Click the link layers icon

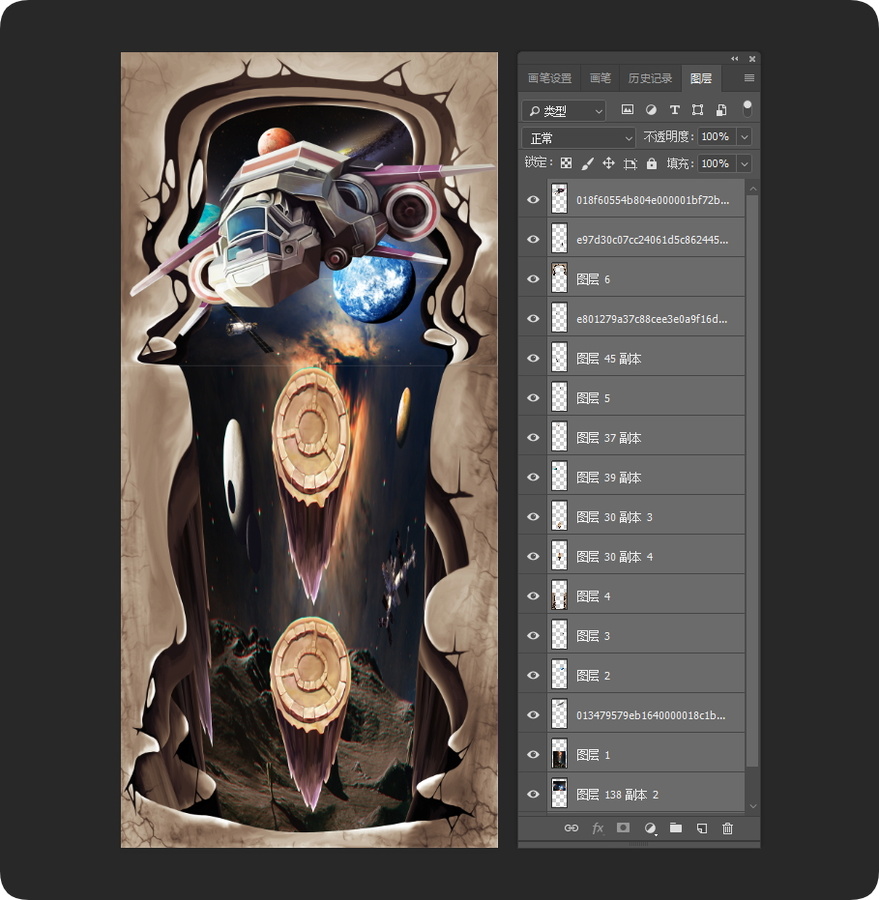pos(571,828)
